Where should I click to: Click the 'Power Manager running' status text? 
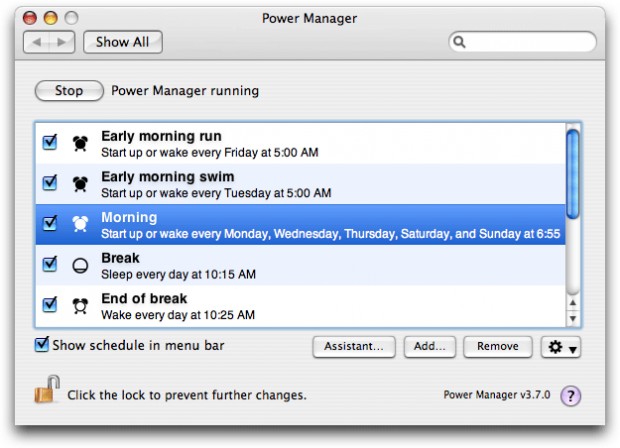tap(185, 91)
